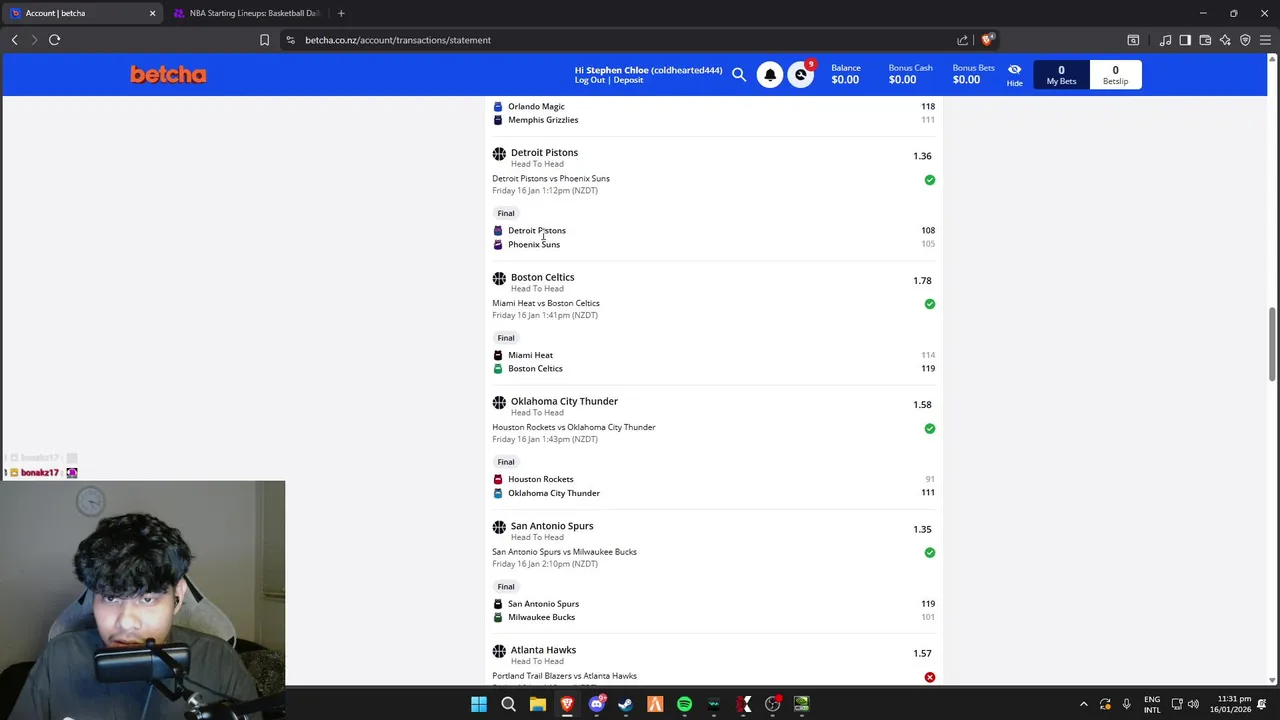Open the Brave VPN shield icon
Image resolution: width=1280 pixels, height=720 pixels.
1245,40
